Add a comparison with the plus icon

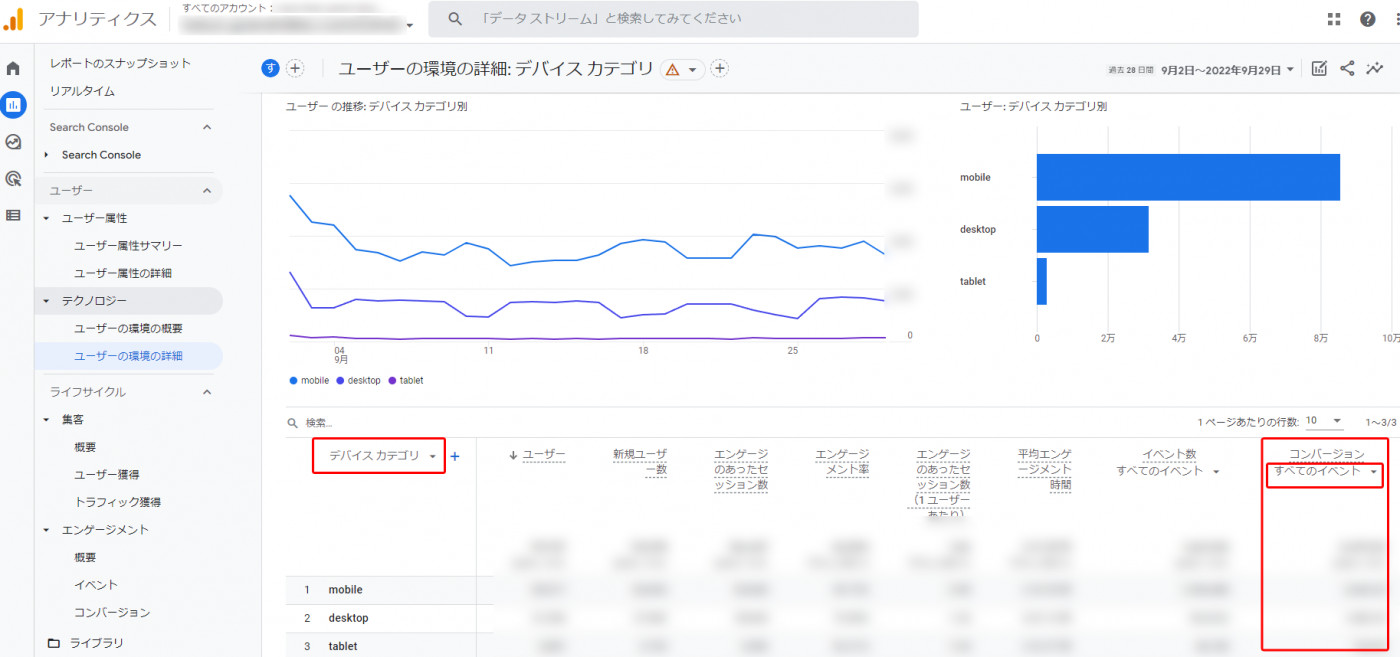pos(293,68)
